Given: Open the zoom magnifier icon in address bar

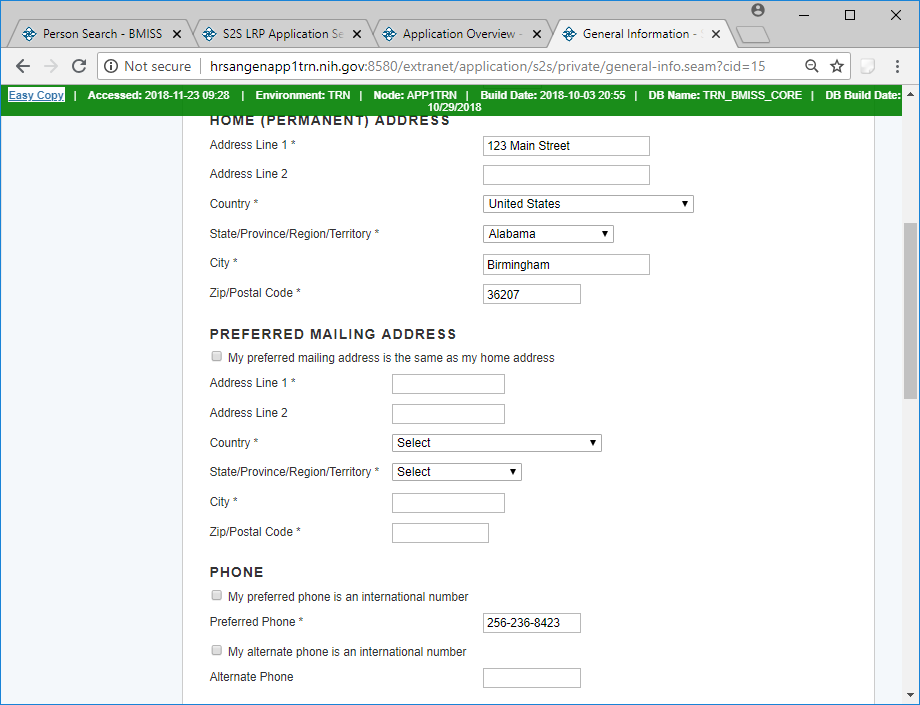Looking at the screenshot, I should 812,66.
